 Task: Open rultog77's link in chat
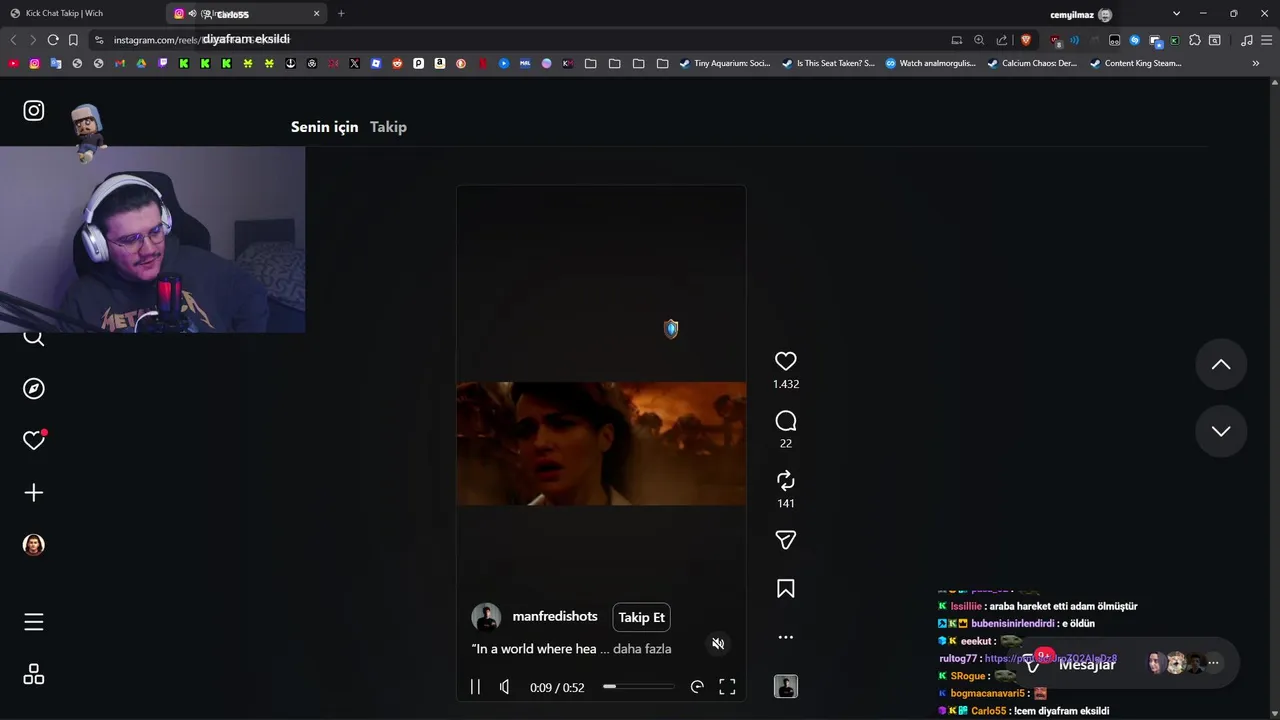pos(1050,659)
